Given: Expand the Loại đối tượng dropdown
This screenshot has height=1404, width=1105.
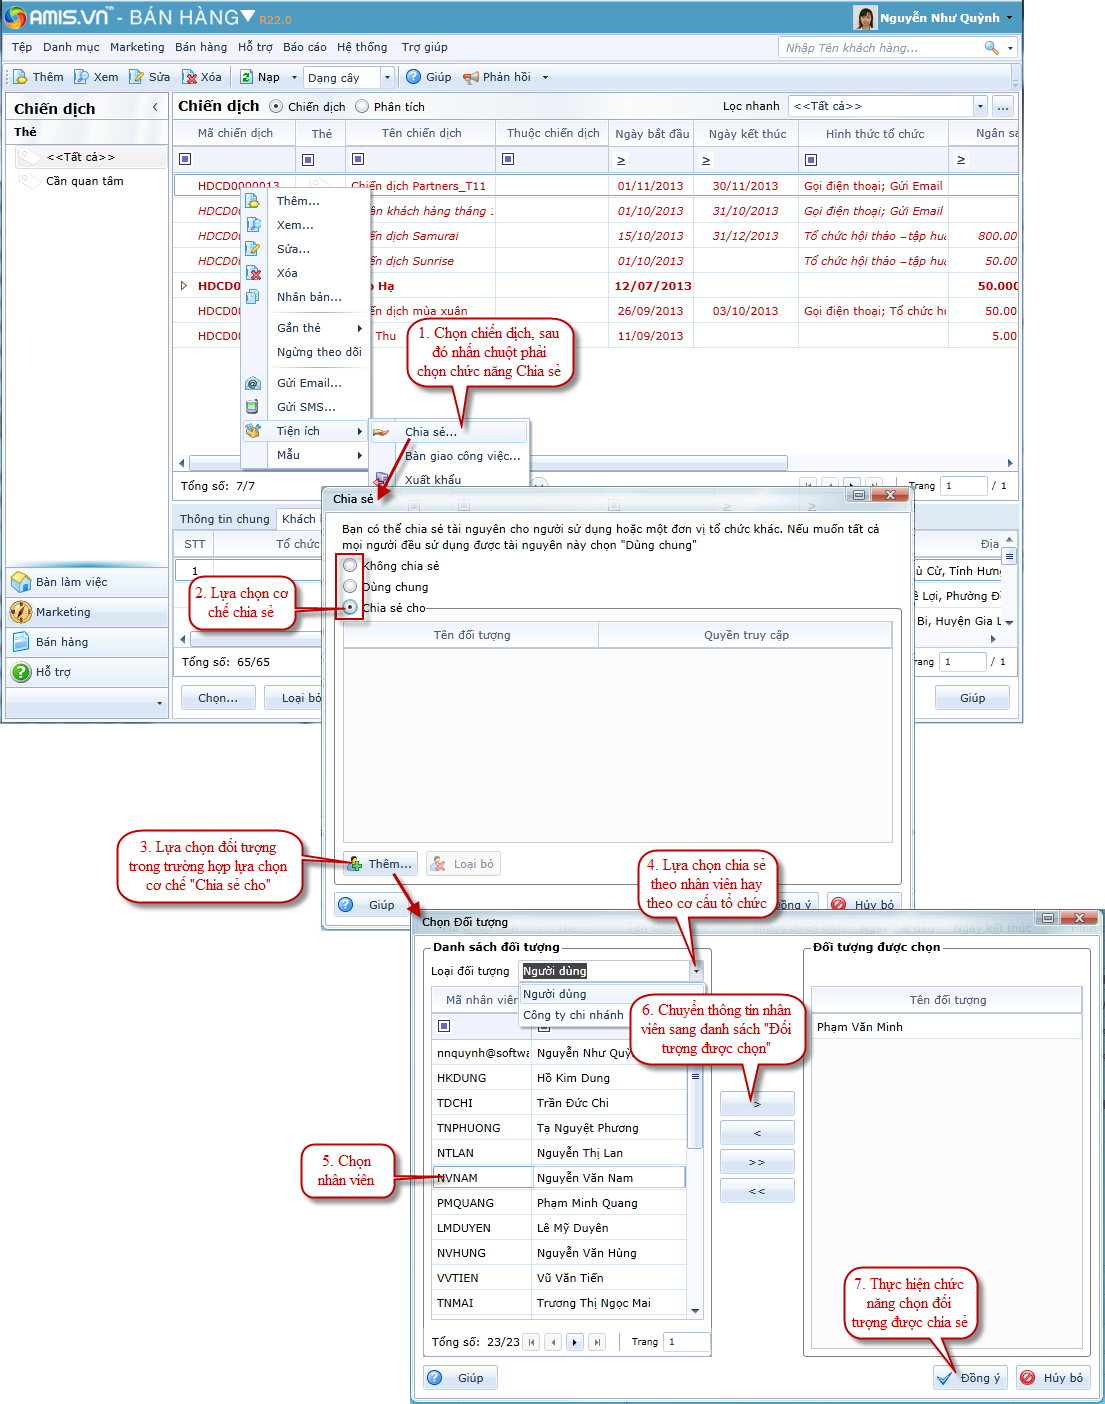Looking at the screenshot, I should tap(696, 971).
